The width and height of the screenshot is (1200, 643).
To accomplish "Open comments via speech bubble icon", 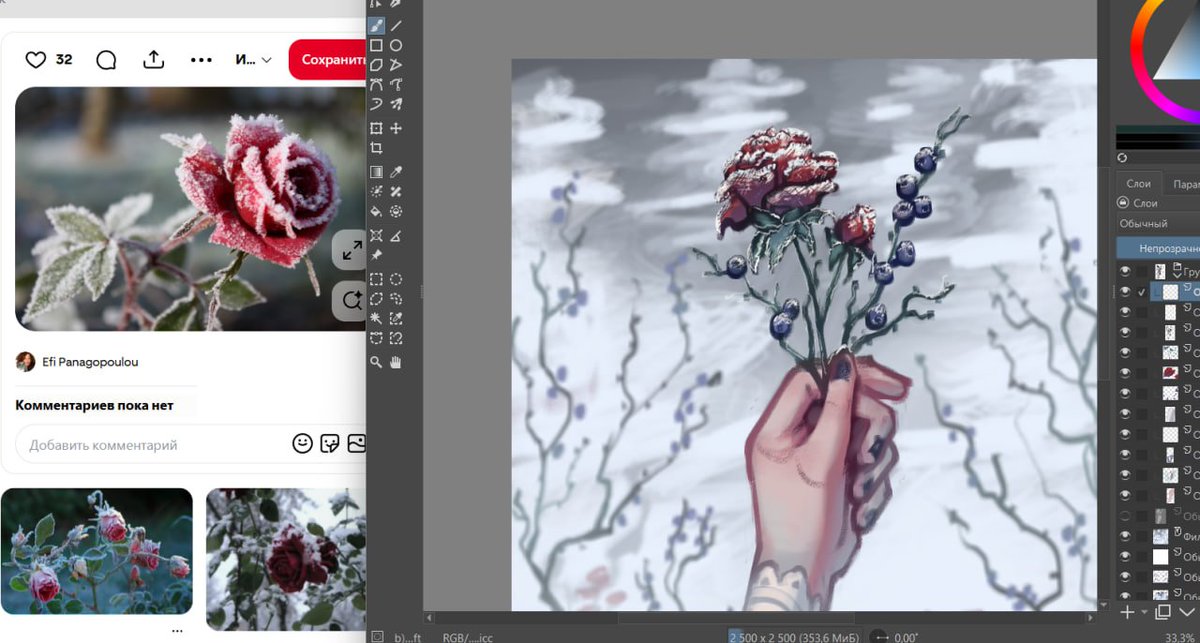I will (x=106, y=60).
